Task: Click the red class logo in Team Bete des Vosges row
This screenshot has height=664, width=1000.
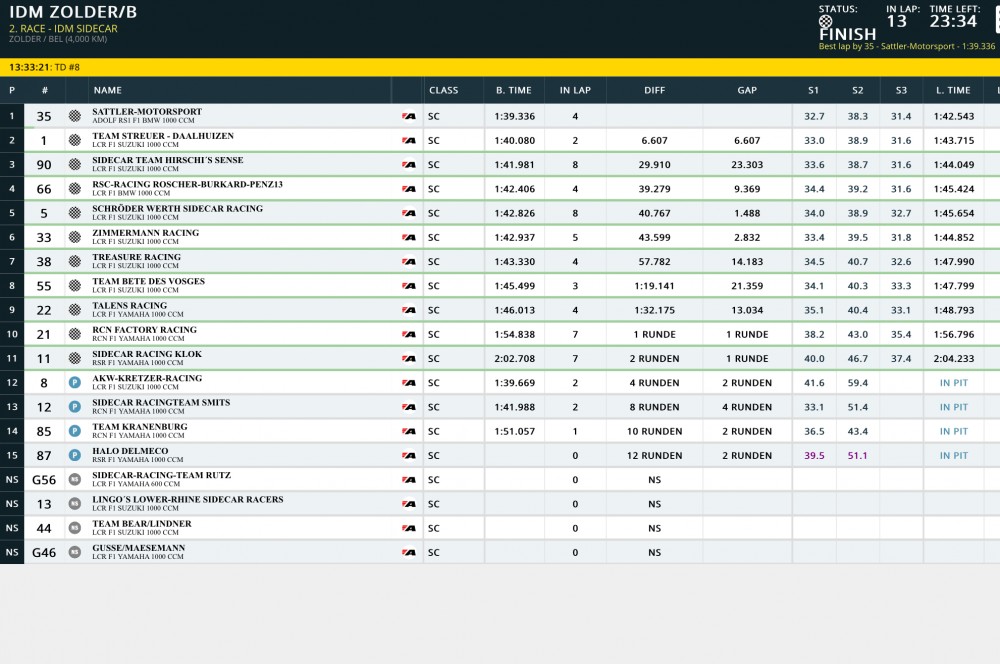Action: click(409, 286)
